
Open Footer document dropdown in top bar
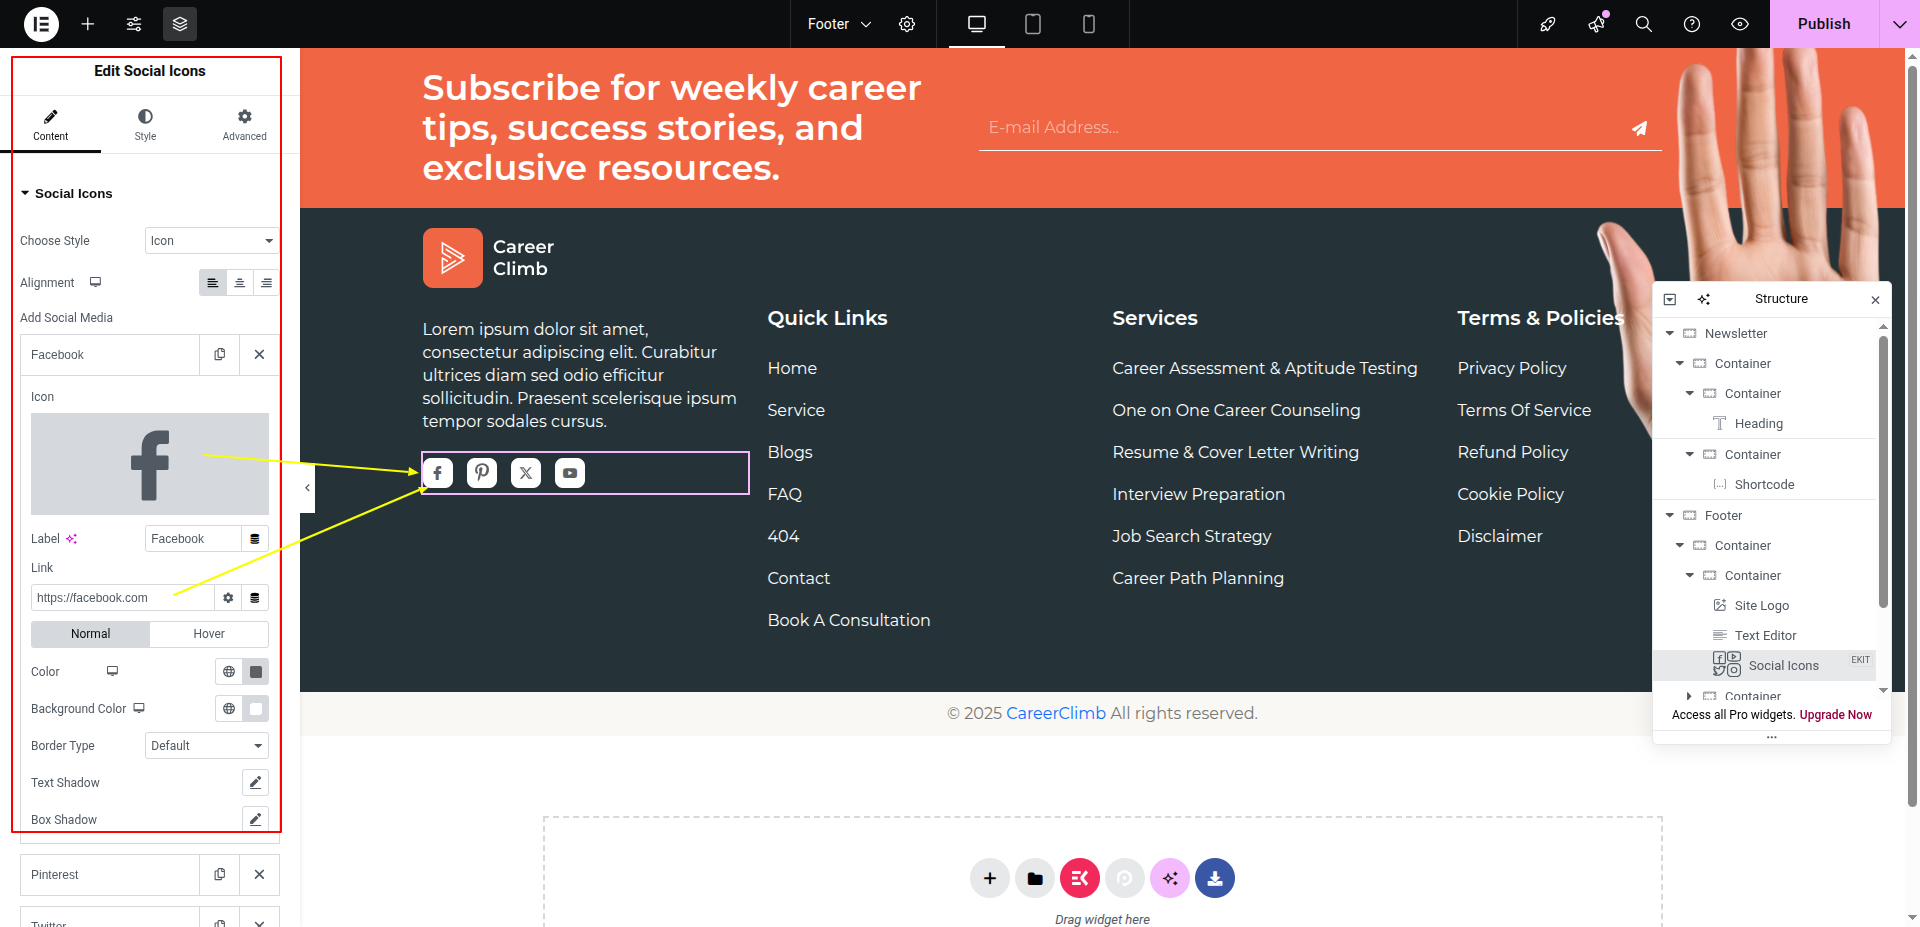coord(839,24)
